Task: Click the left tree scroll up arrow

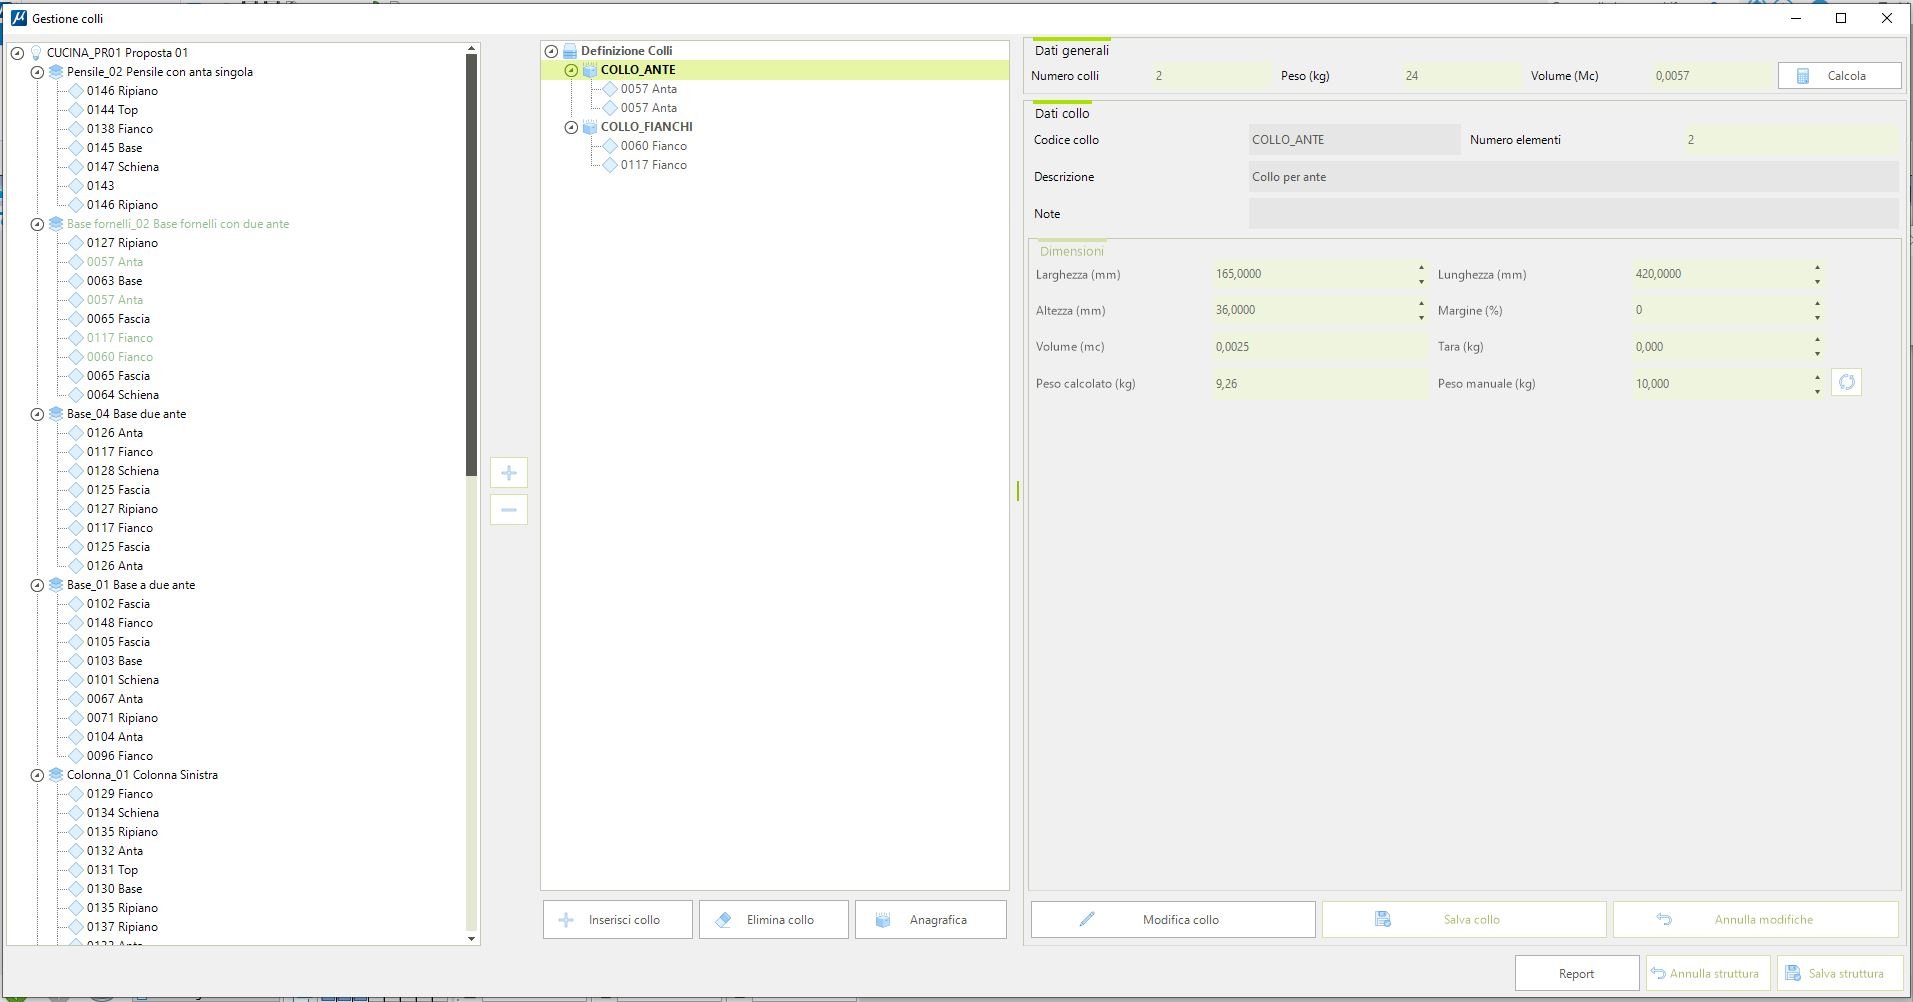Action: click(472, 48)
